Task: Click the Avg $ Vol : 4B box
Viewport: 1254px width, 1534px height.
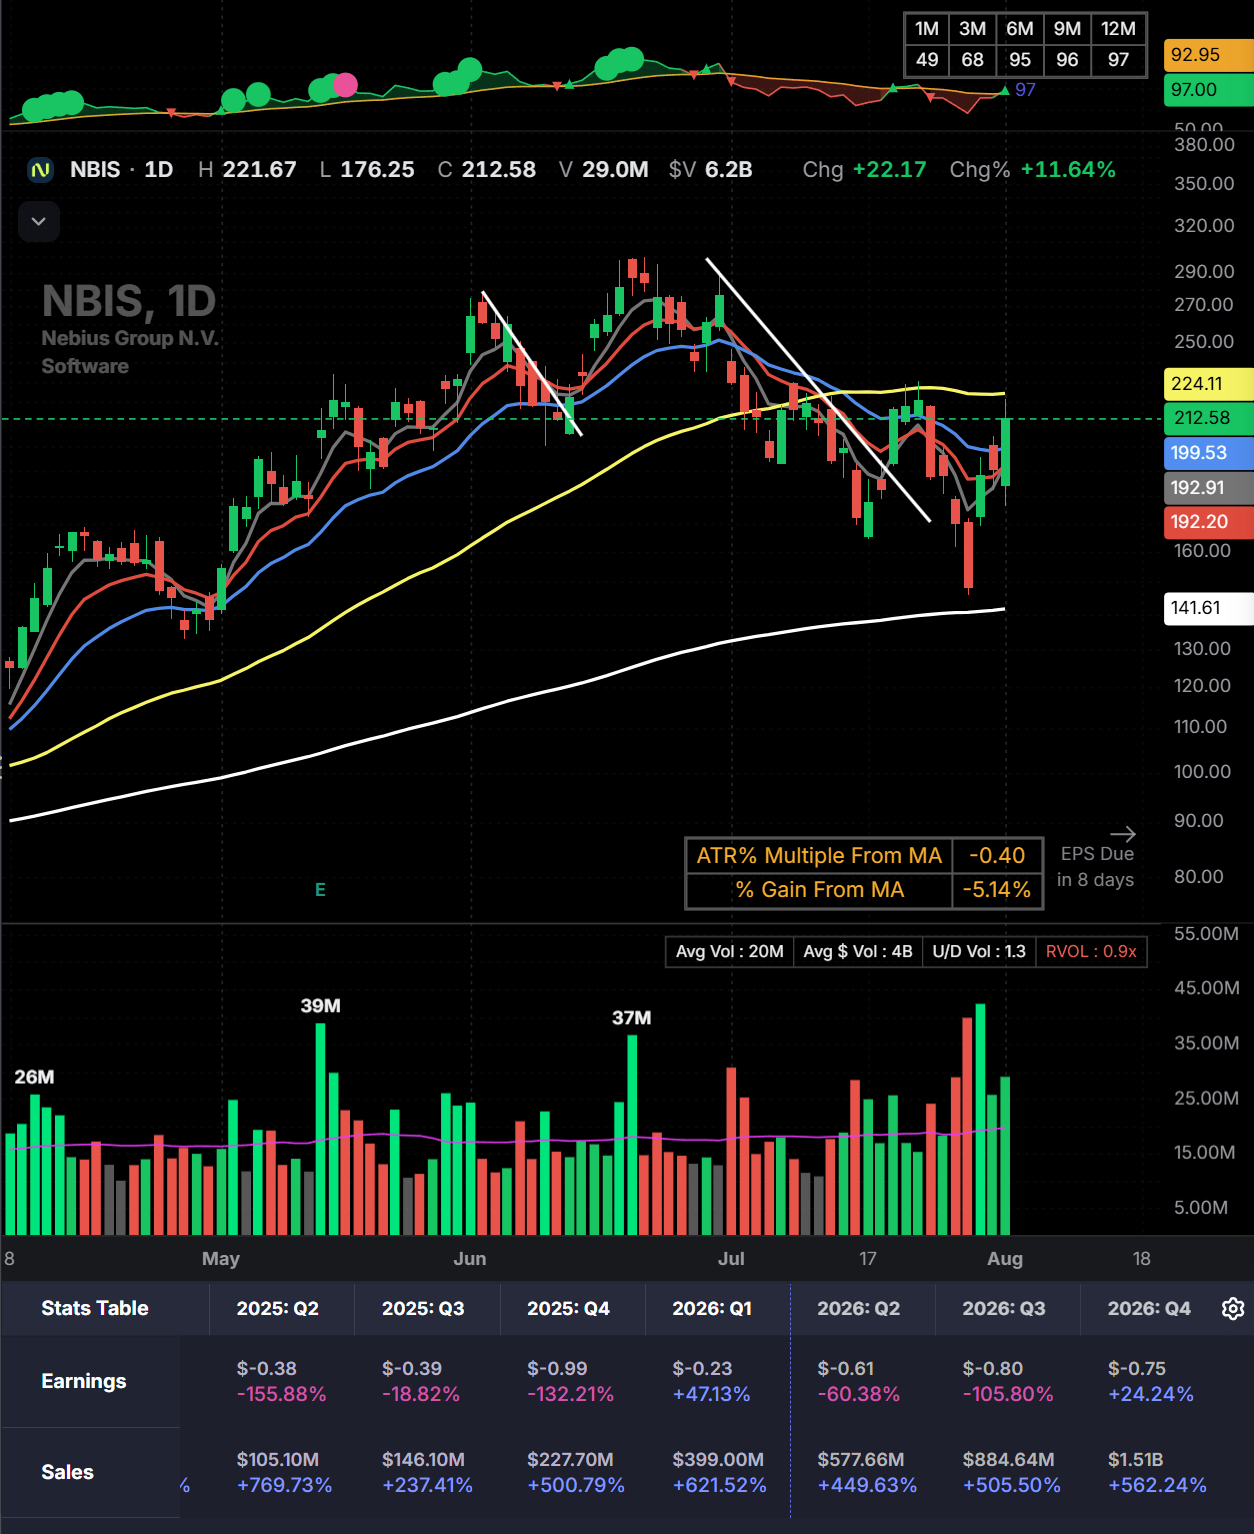Action: 858,952
